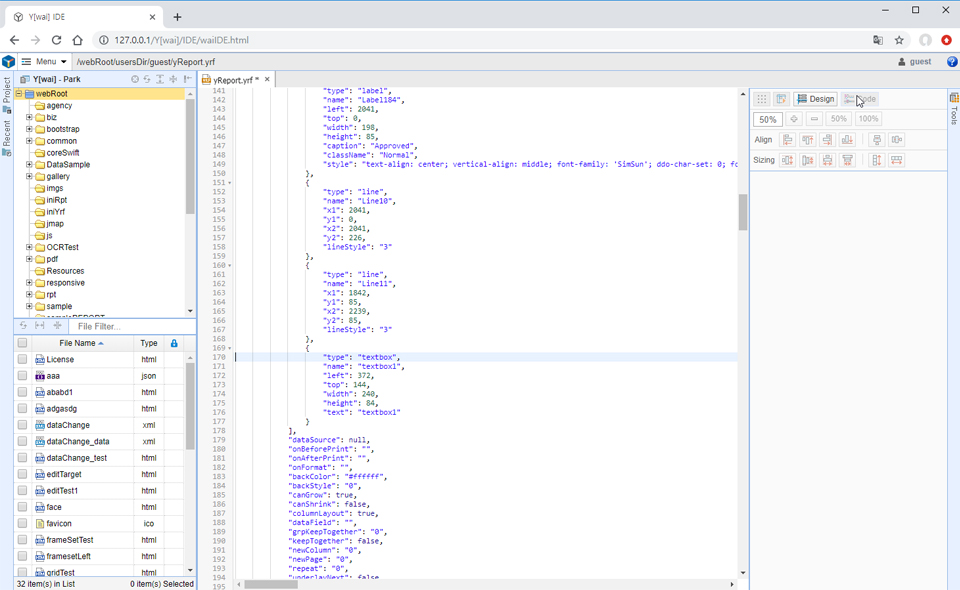The height and width of the screenshot is (590, 960).
Task: Click the zoom out minus icon
Action: click(814, 119)
